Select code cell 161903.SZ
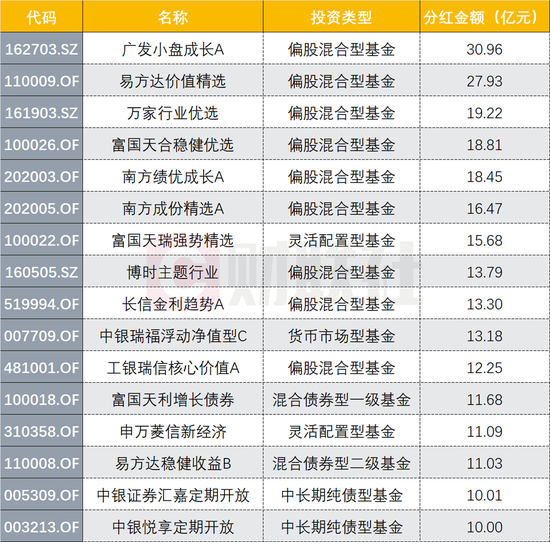This screenshot has height=542, width=550. coord(41,113)
